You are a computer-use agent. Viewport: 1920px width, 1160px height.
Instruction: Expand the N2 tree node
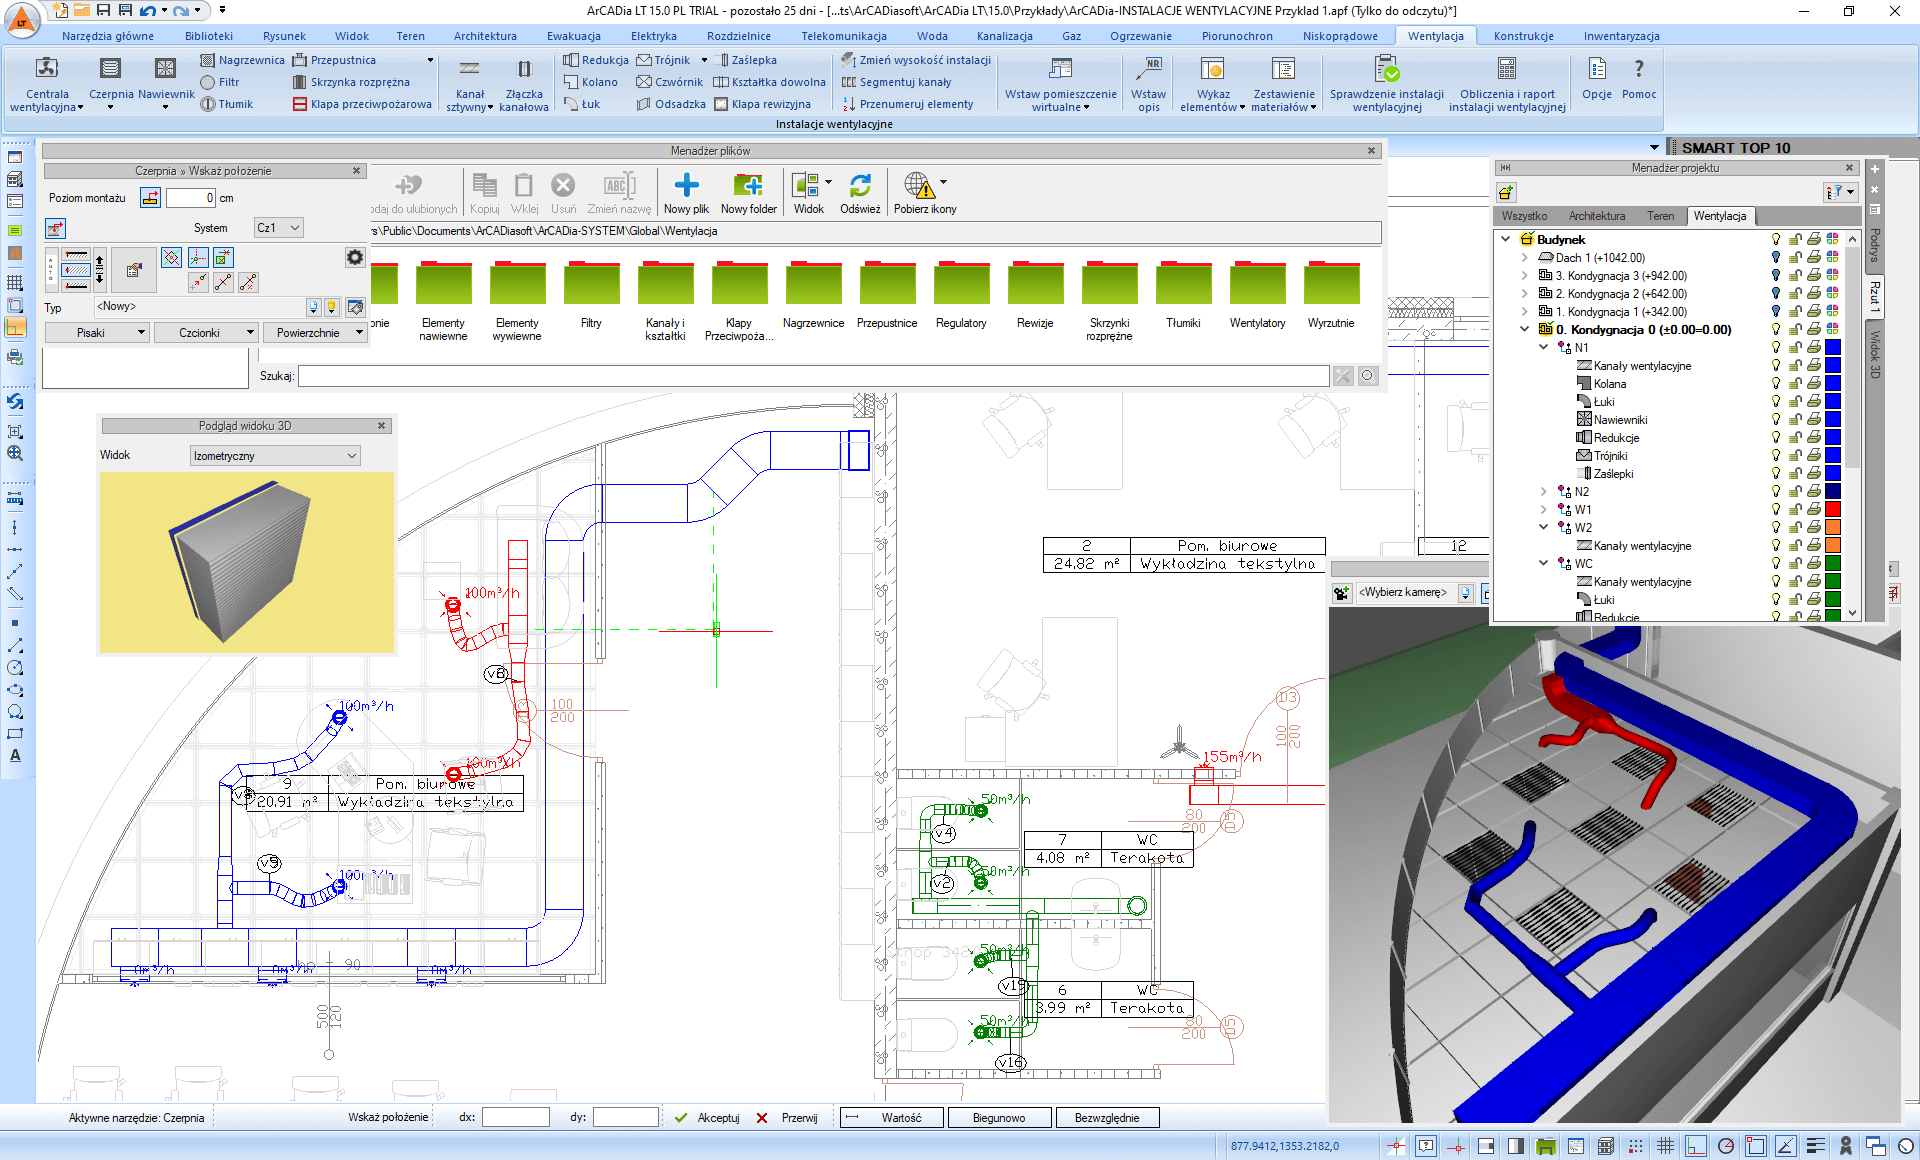click(x=1543, y=491)
